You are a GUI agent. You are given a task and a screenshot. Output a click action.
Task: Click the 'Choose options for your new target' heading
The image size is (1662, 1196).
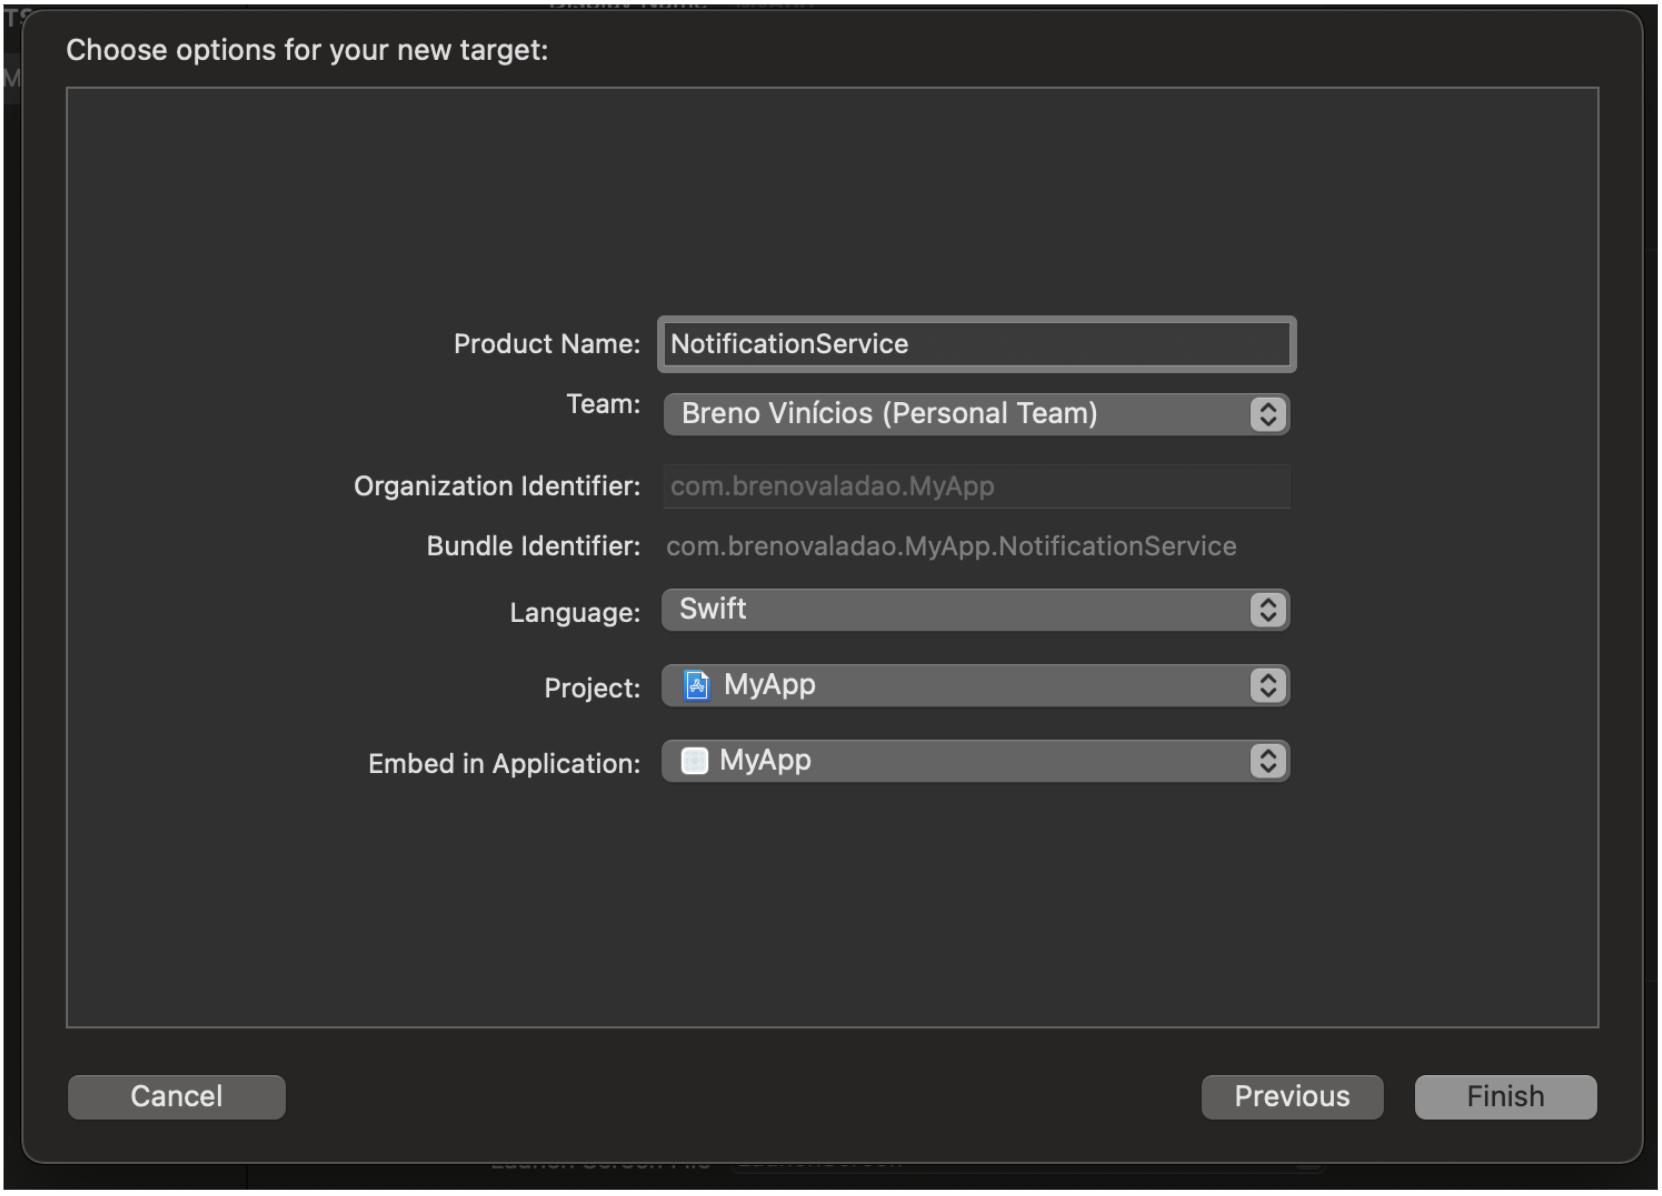point(307,50)
